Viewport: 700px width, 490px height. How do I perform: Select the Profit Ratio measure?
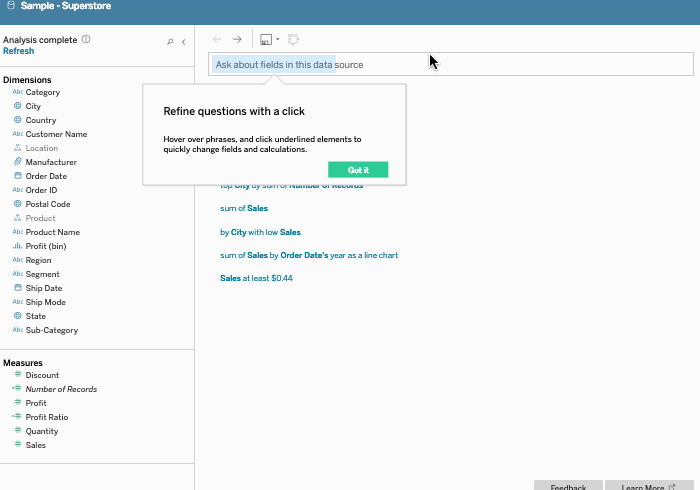click(x=46, y=417)
